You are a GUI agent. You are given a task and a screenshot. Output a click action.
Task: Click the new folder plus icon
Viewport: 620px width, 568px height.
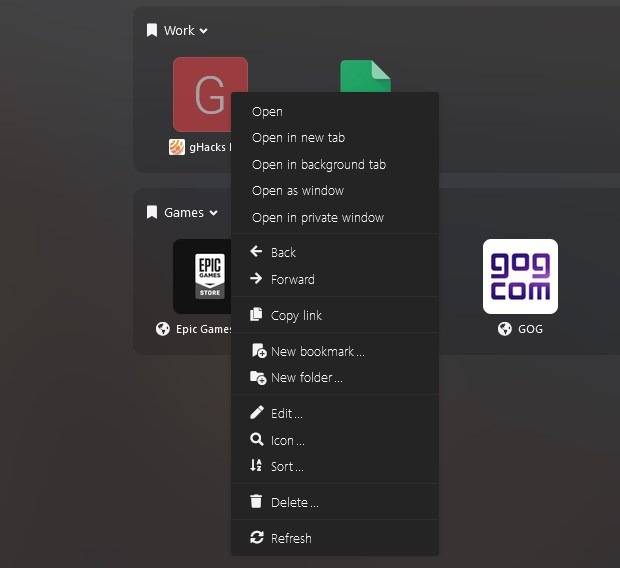pyautogui.click(x=258, y=377)
